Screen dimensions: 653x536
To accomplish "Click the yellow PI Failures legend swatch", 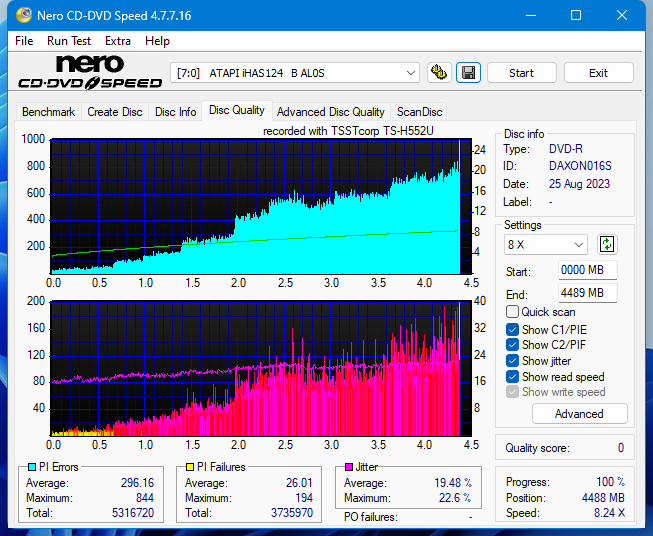I will (190, 467).
